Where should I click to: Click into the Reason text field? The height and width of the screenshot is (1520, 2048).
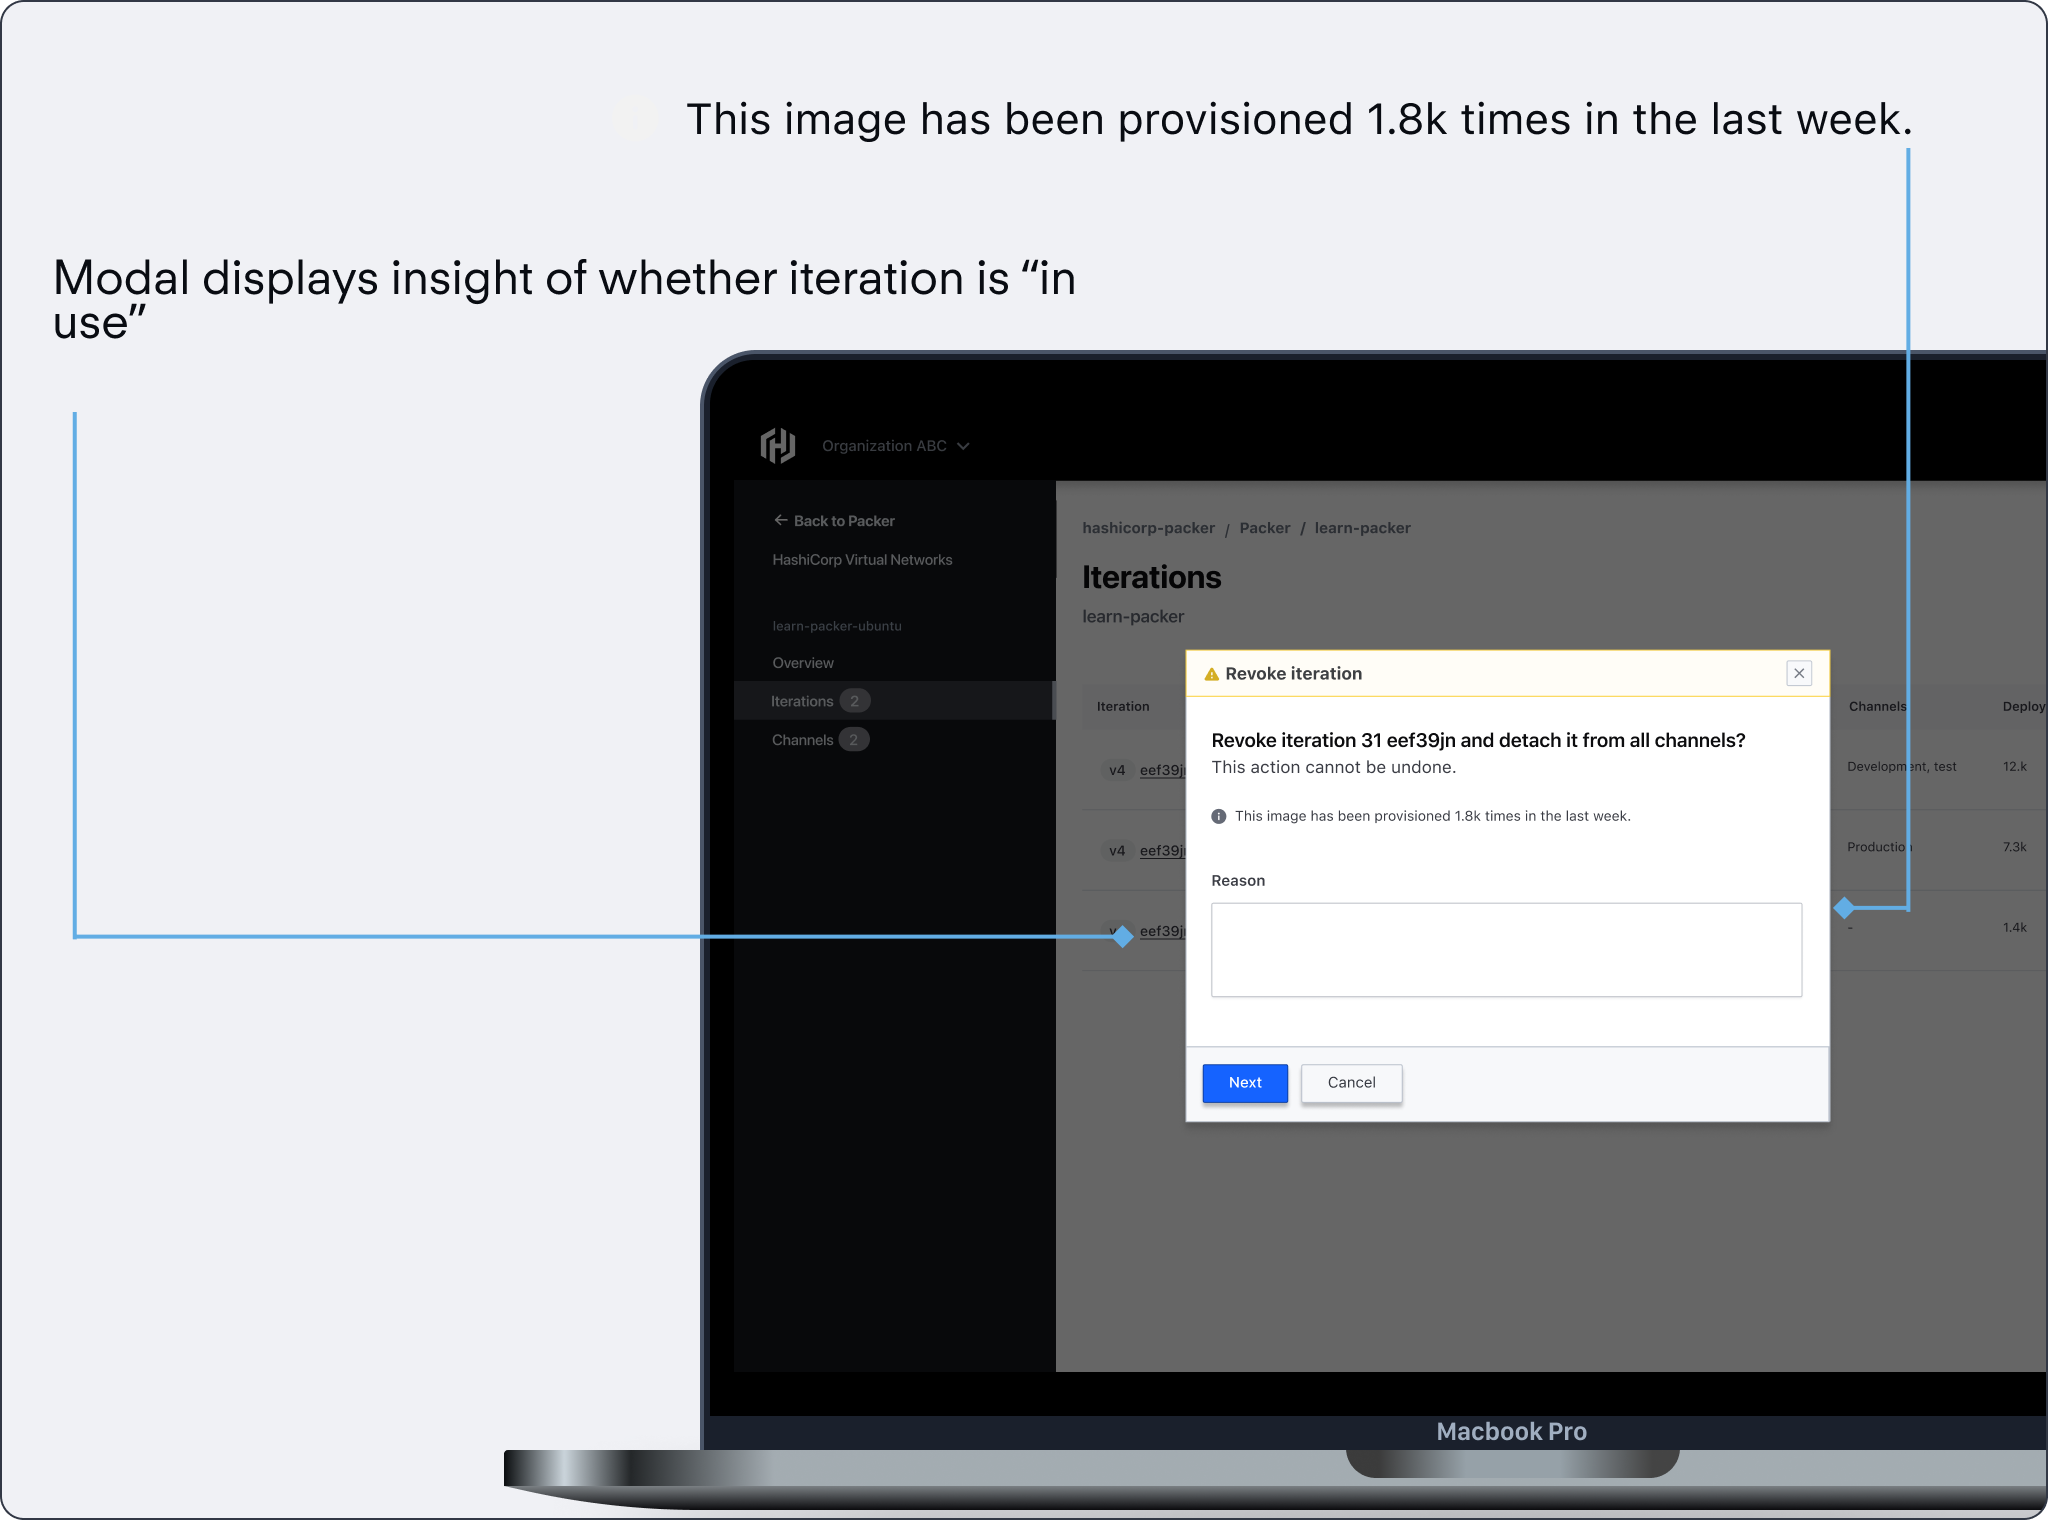1506,950
